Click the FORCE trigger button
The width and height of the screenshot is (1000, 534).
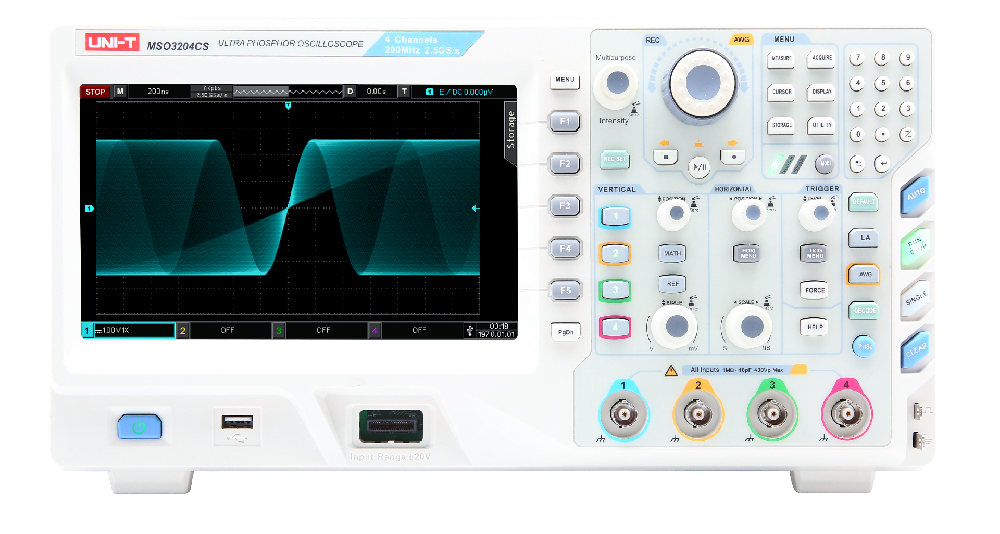814,290
